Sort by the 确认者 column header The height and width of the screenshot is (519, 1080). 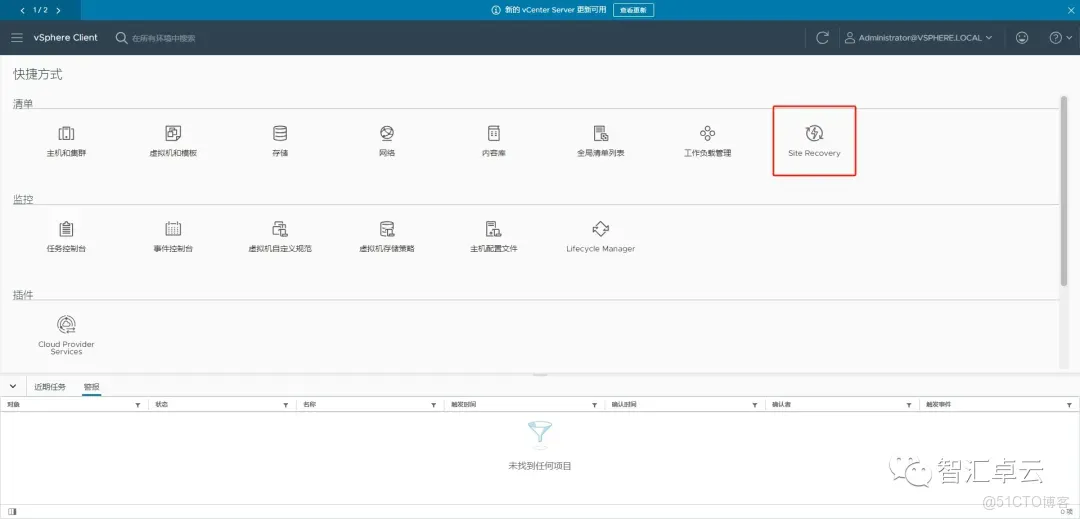(781, 405)
